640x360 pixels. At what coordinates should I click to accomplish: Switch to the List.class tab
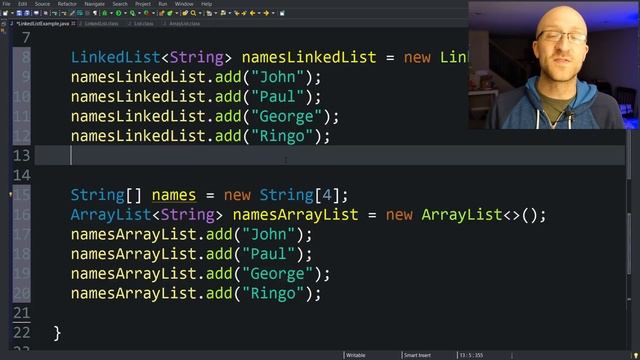click(143, 24)
